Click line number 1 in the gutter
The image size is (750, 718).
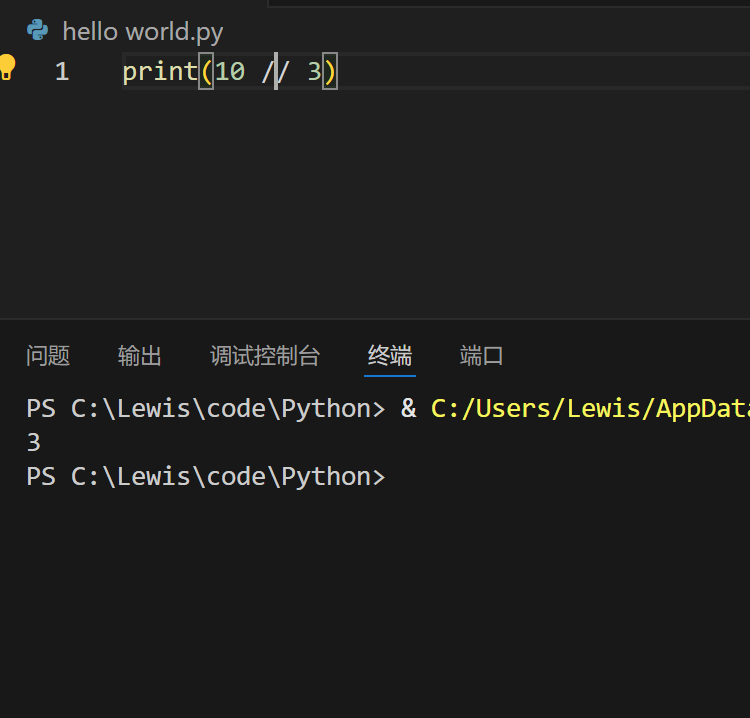tap(62, 72)
